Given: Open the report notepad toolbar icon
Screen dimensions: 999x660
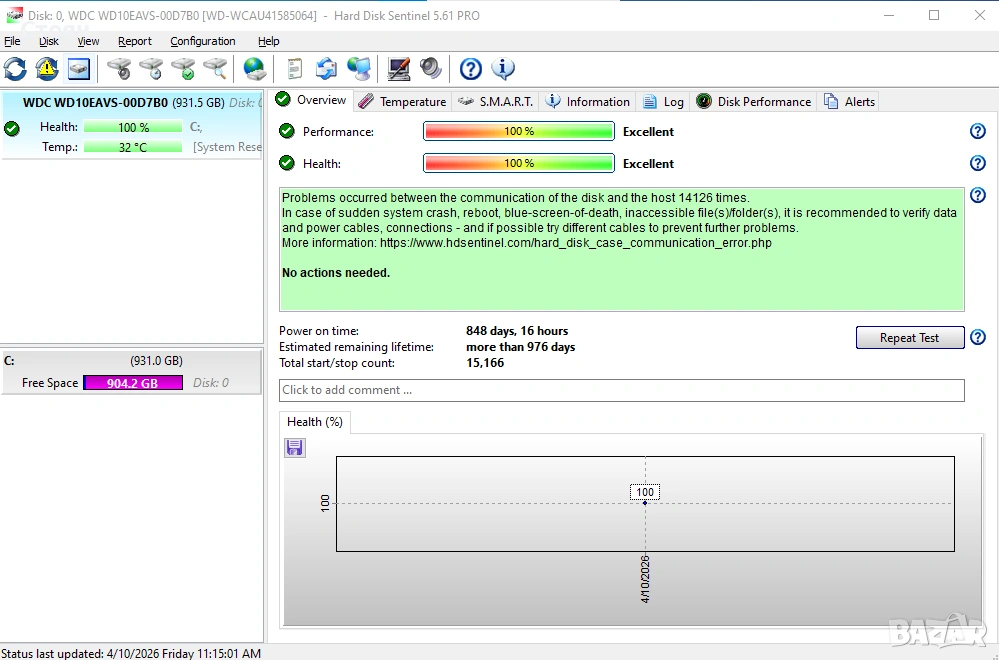Looking at the screenshot, I should pos(294,69).
